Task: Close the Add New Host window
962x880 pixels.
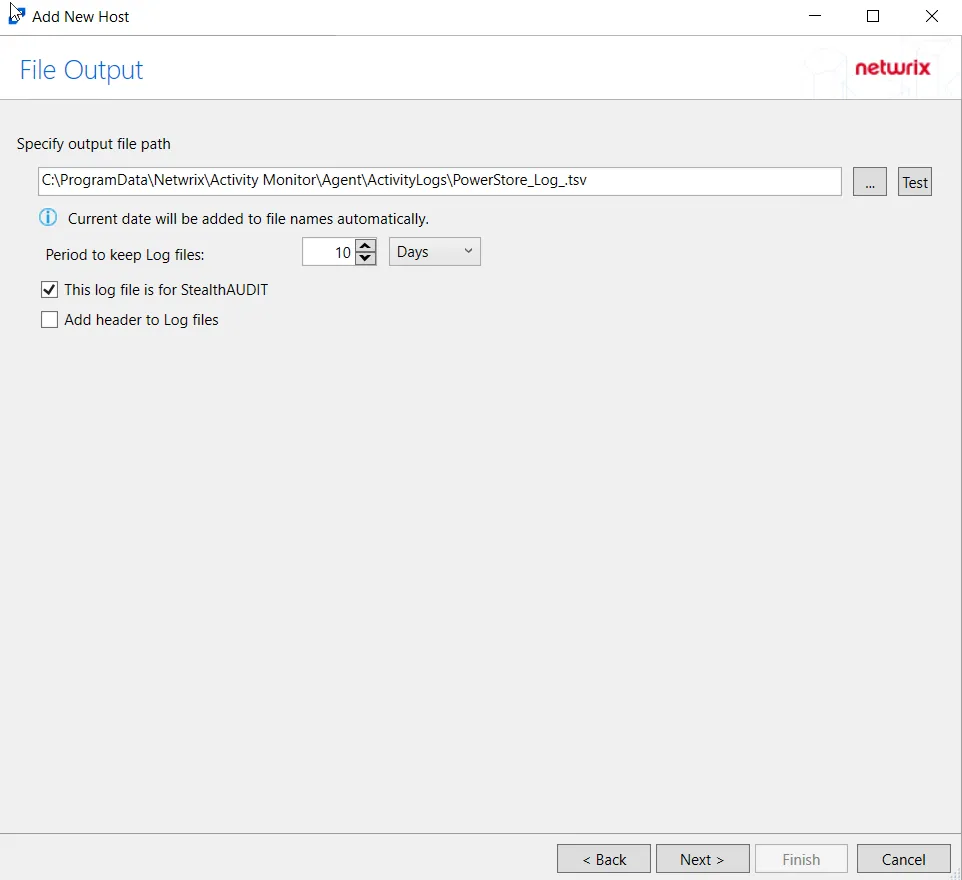Action: tap(931, 16)
